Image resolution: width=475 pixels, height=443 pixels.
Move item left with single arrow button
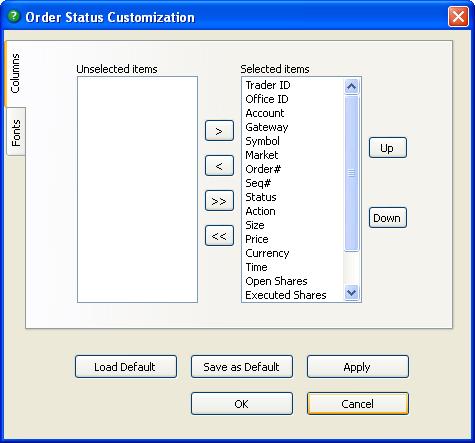pyautogui.click(x=219, y=166)
